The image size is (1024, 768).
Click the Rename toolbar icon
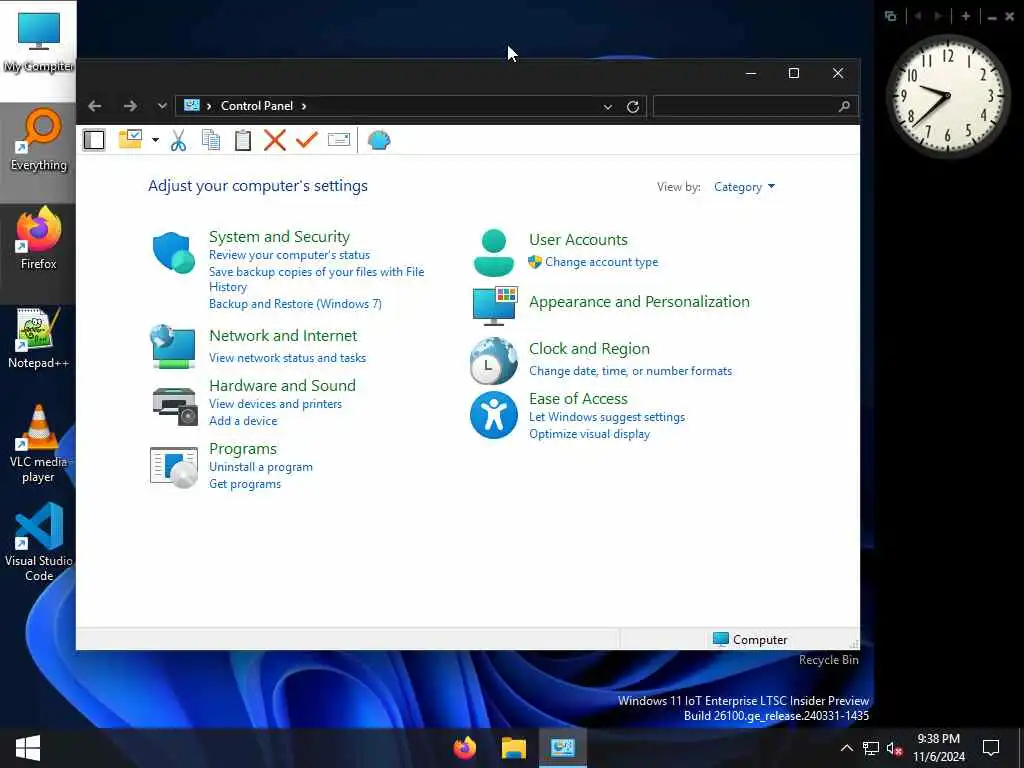pos(339,139)
